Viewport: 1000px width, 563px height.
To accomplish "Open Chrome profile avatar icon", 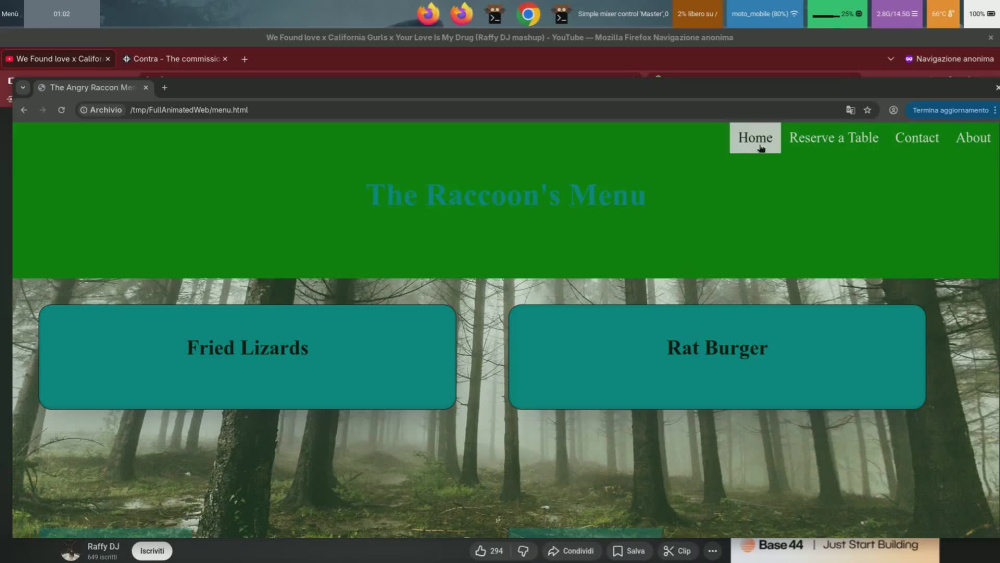I will pyautogui.click(x=893, y=110).
